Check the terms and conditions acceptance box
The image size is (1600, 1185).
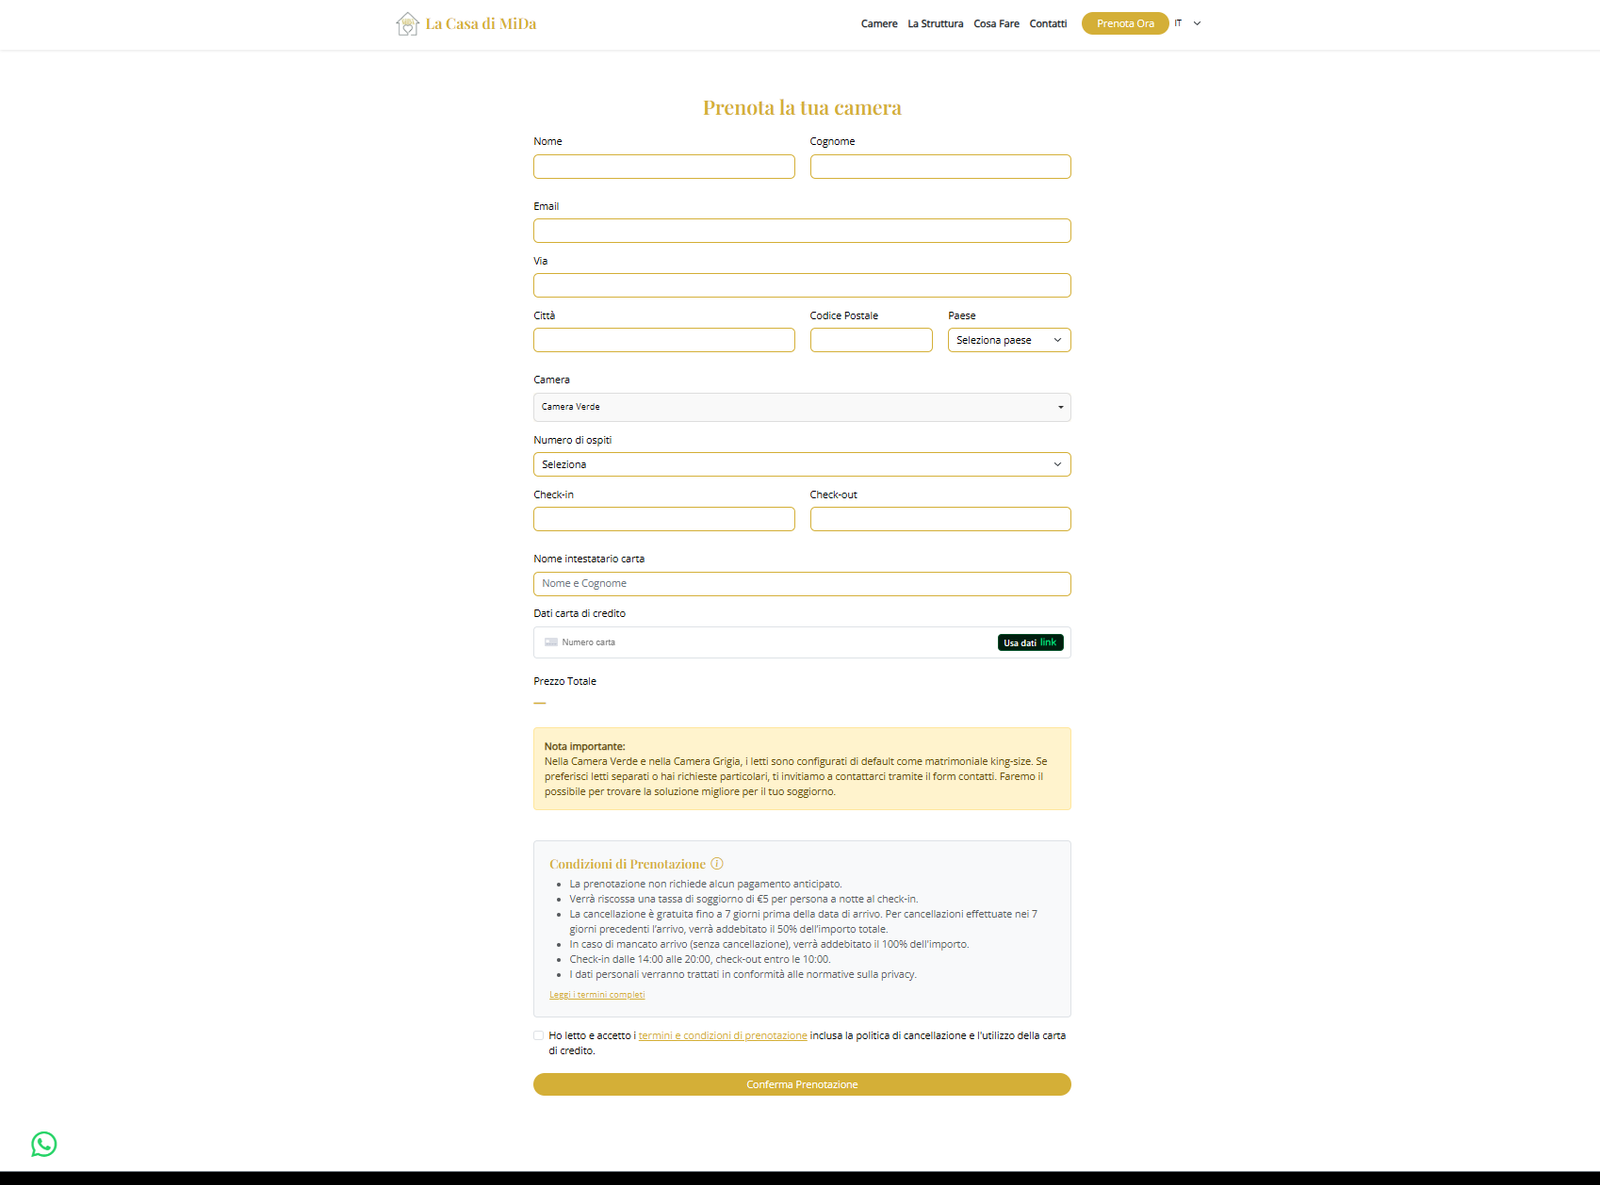[538, 1035]
